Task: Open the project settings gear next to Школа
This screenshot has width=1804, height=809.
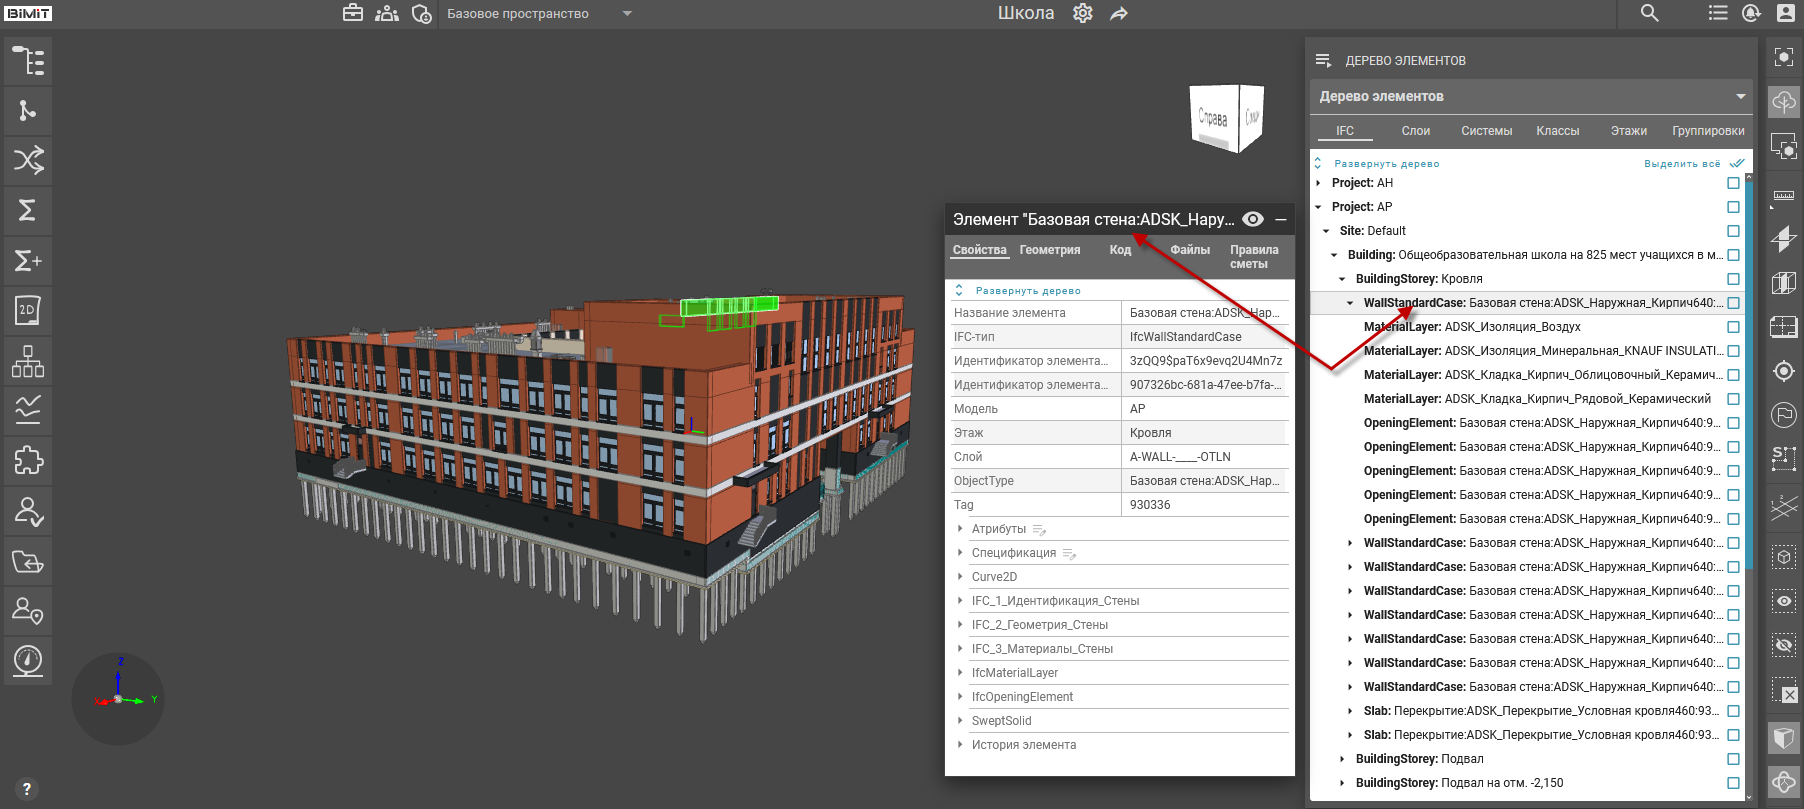Action: (x=1083, y=13)
